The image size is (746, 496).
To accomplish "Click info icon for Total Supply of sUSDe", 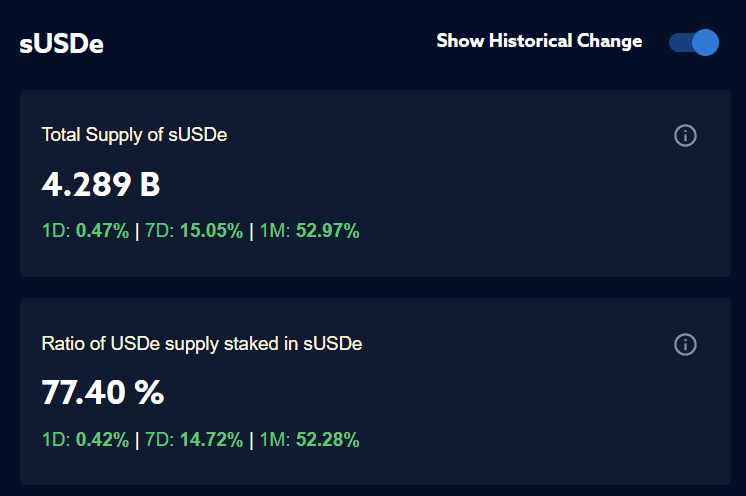I will pyautogui.click(x=685, y=135).
